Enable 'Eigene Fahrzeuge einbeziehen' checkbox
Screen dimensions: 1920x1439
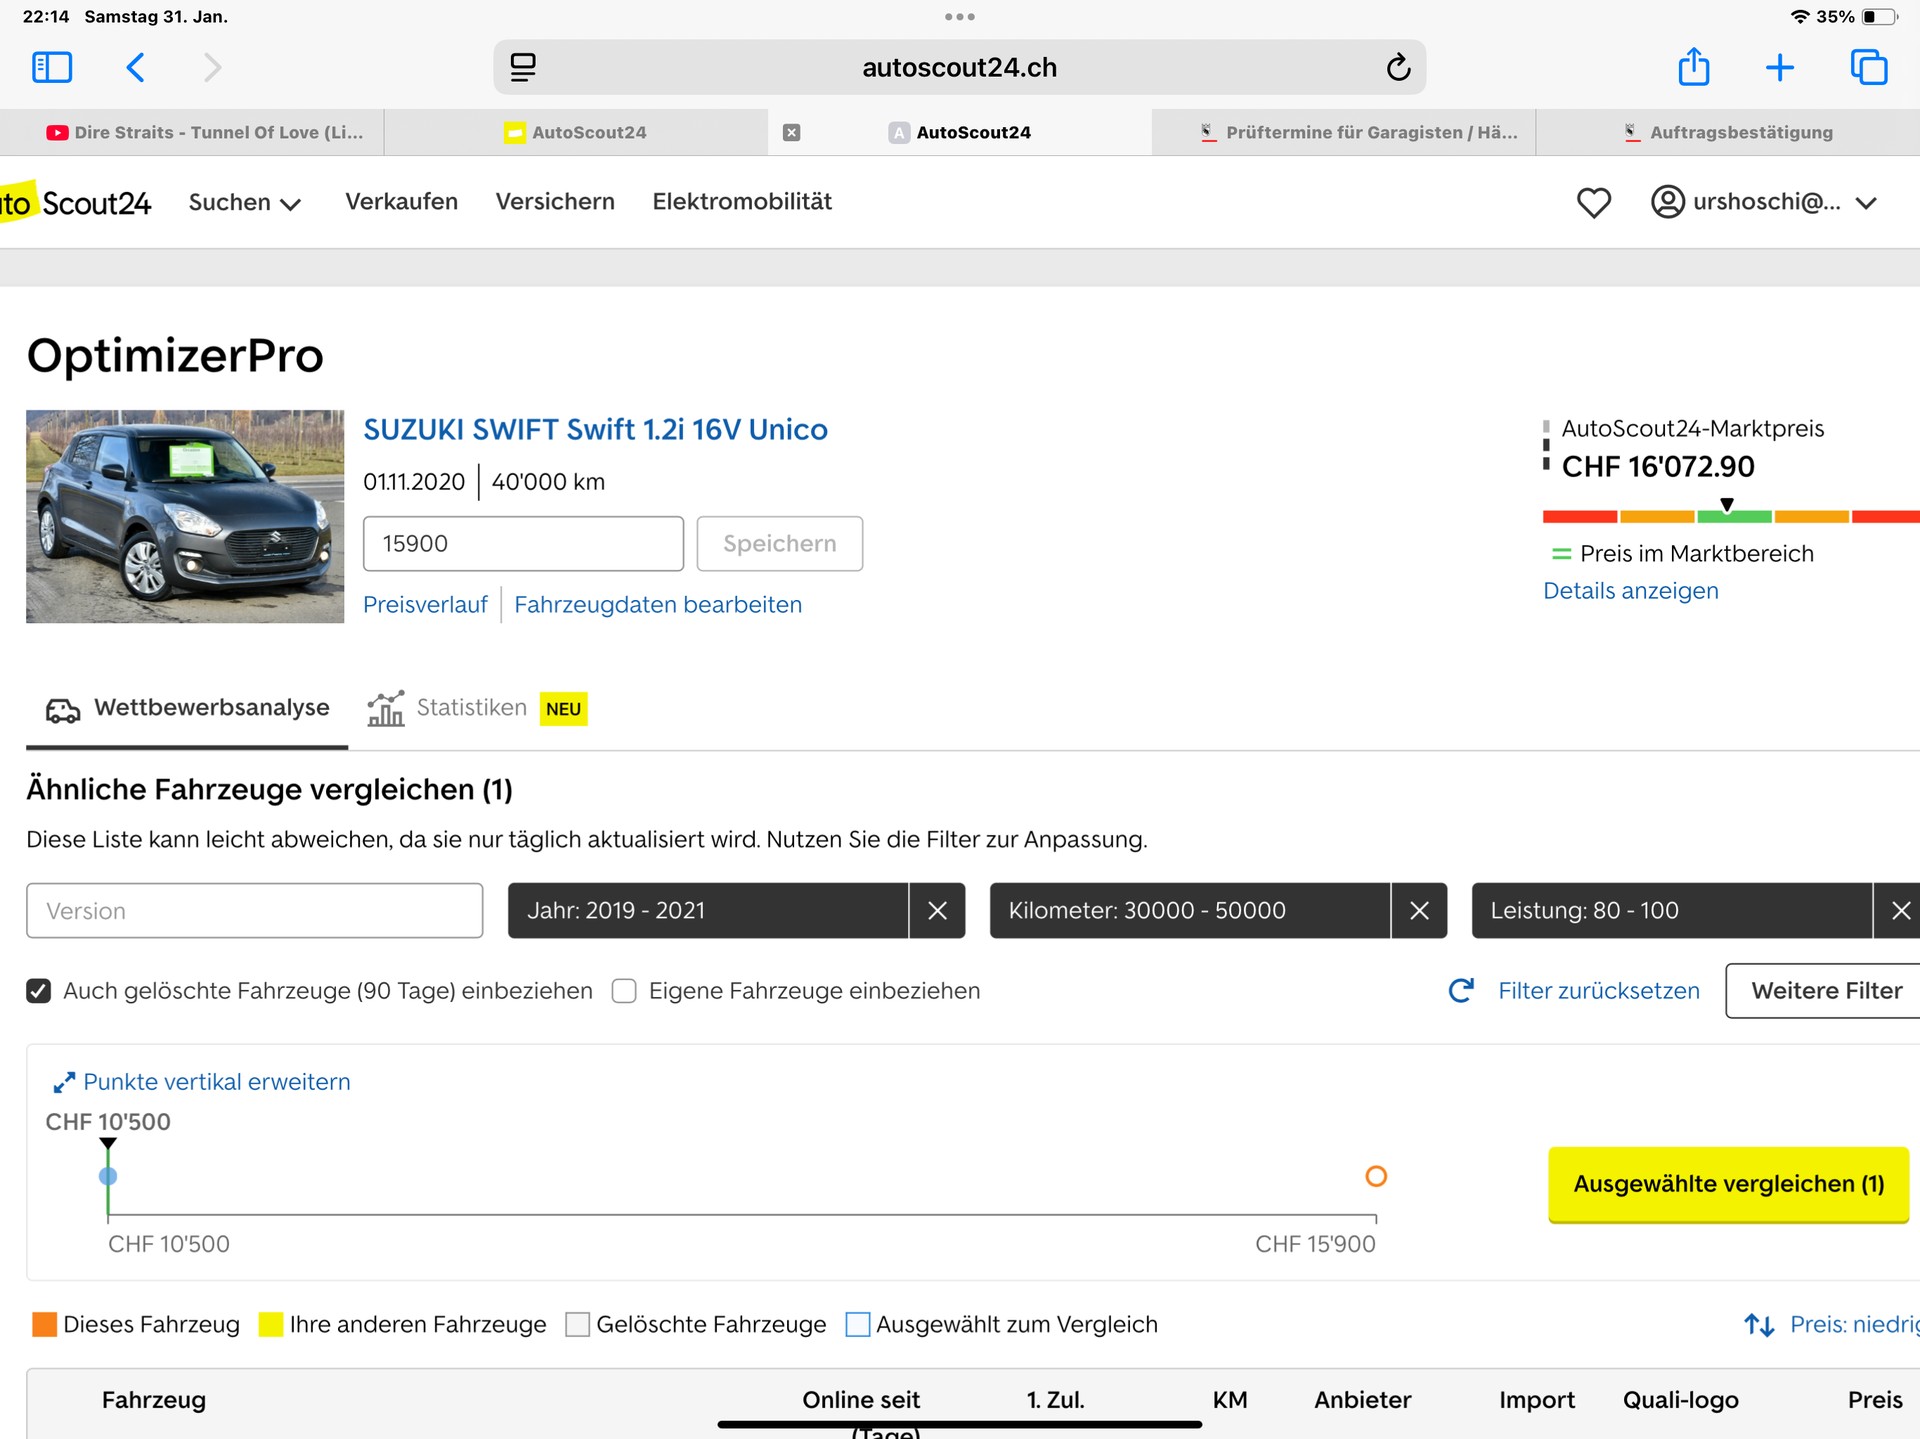coord(624,991)
